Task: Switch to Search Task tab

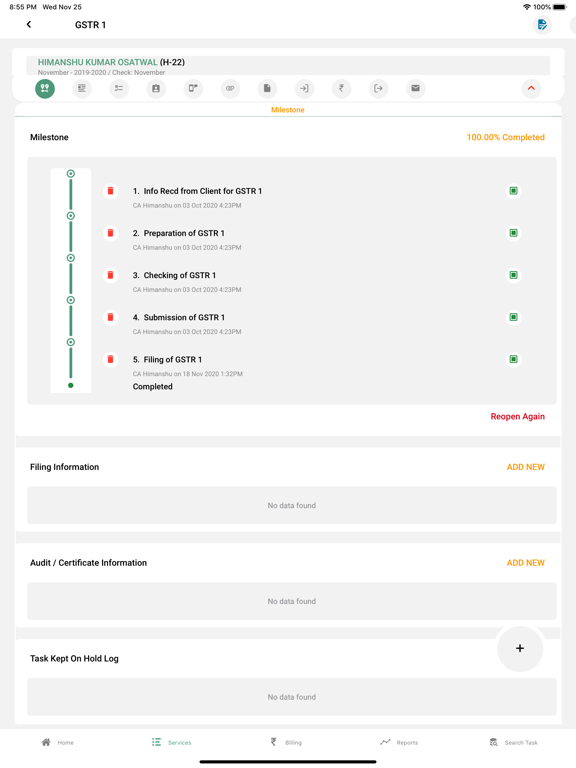Action: point(513,743)
